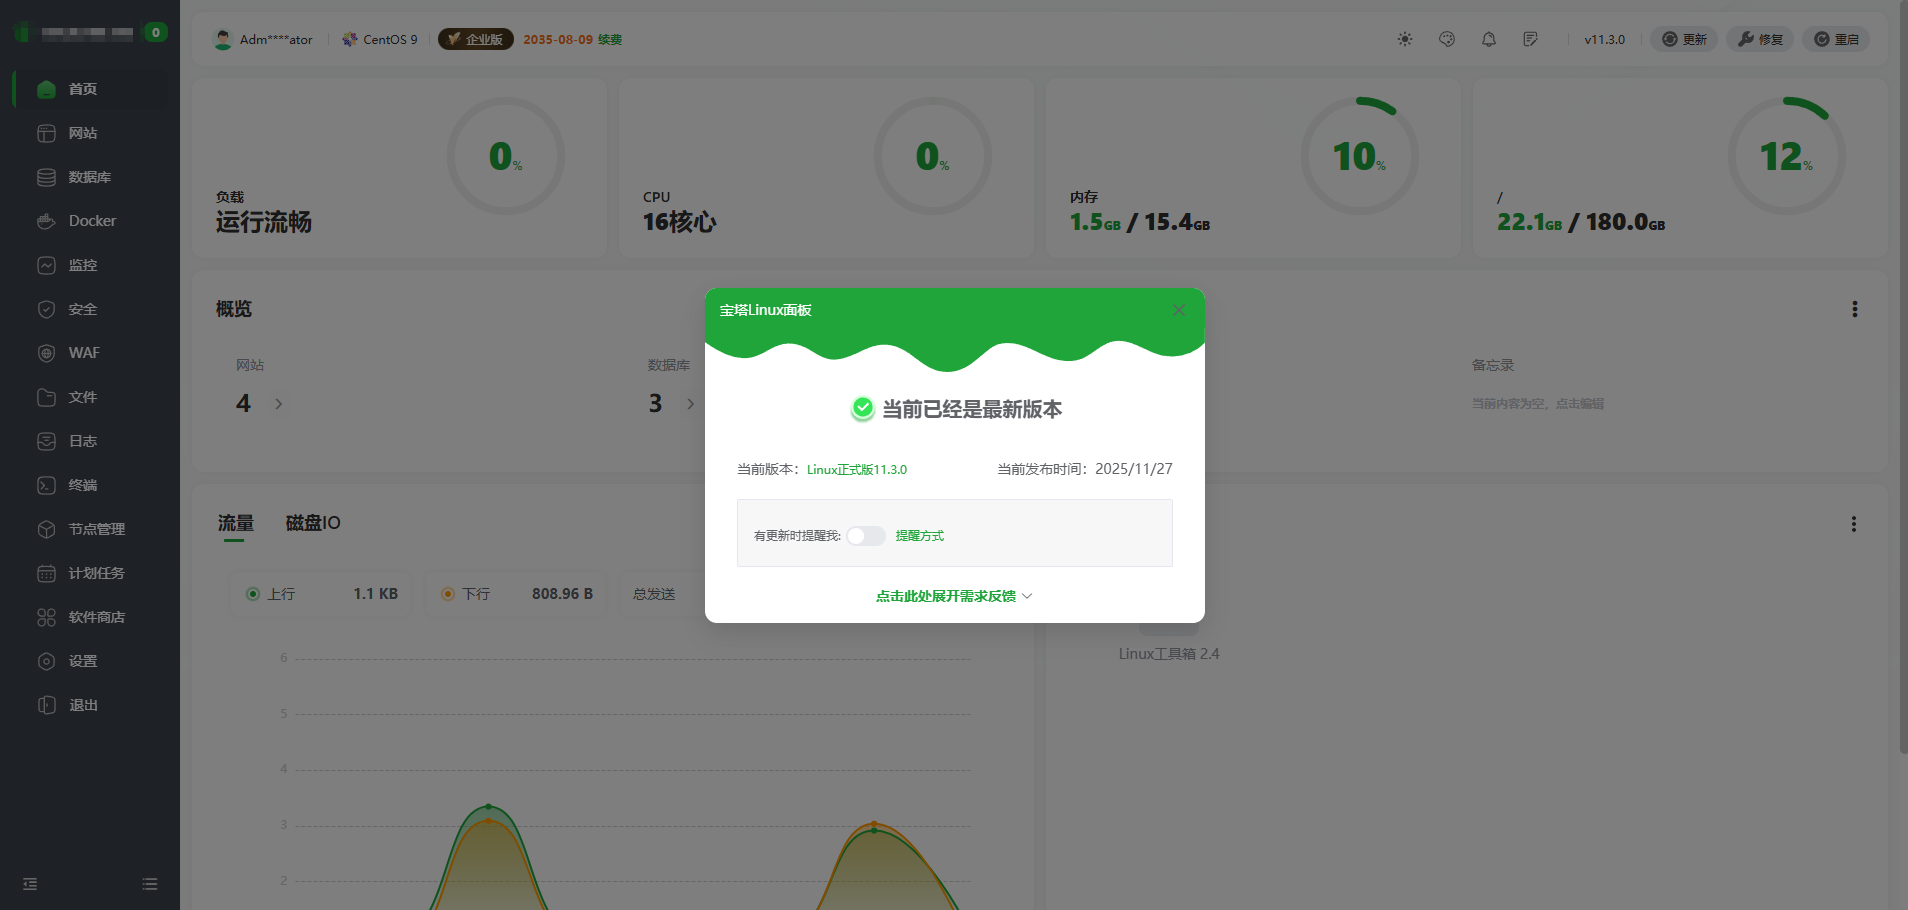Viewport: 1908px width, 910px height.
Task: Open the feedback note icon in header
Action: pos(1530,39)
